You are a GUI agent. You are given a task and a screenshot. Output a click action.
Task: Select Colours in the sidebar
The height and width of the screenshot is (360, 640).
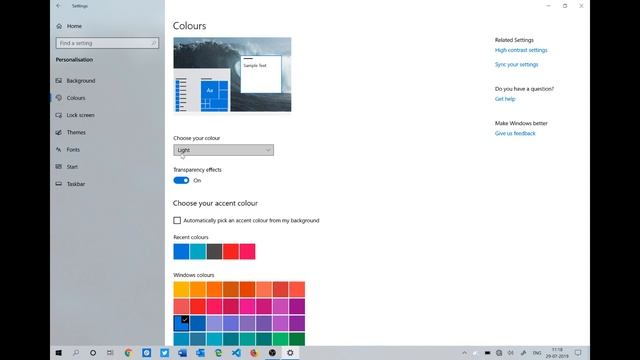point(76,98)
